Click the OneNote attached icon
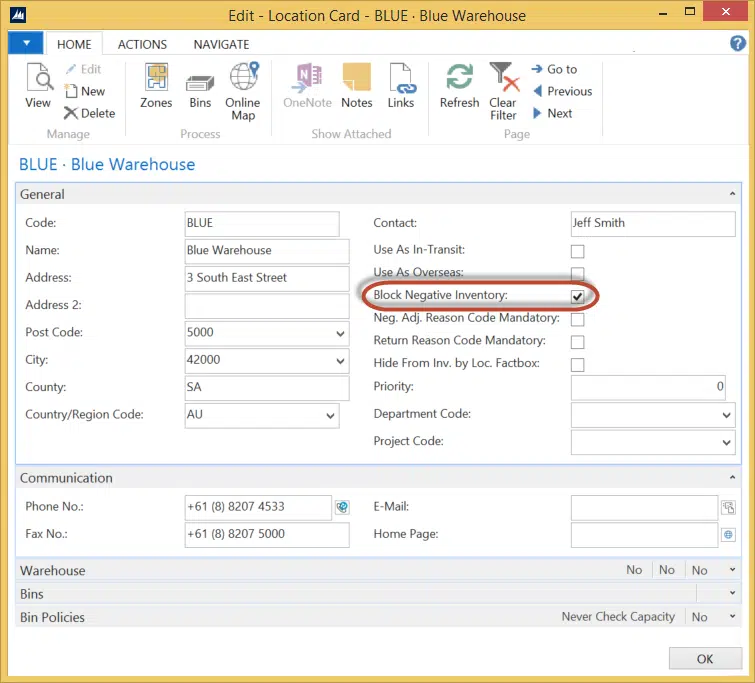 click(307, 86)
